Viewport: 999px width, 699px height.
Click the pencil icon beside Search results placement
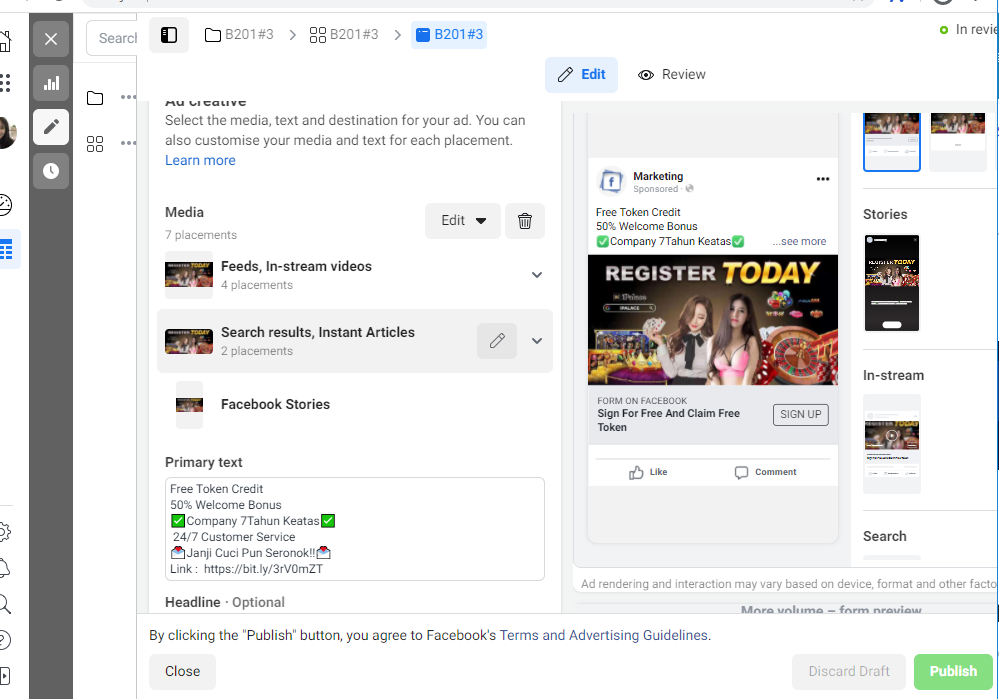coord(497,341)
